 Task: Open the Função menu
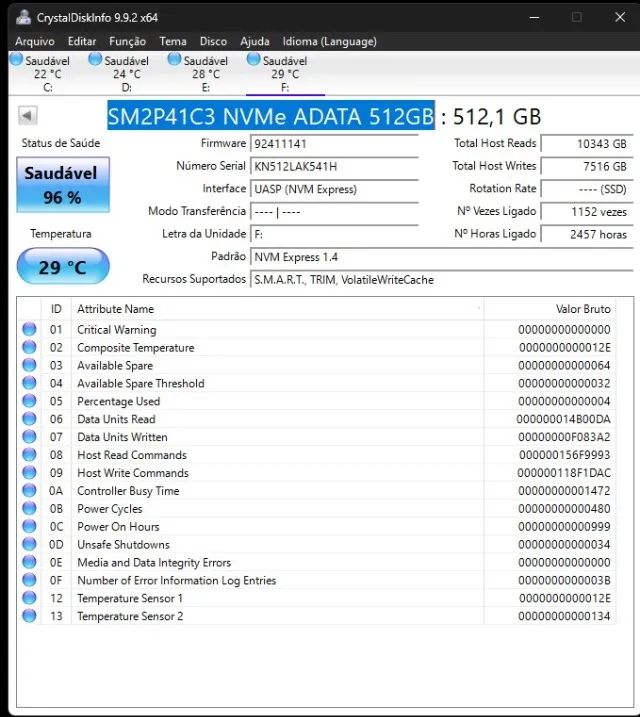click(x=128, y=42)
